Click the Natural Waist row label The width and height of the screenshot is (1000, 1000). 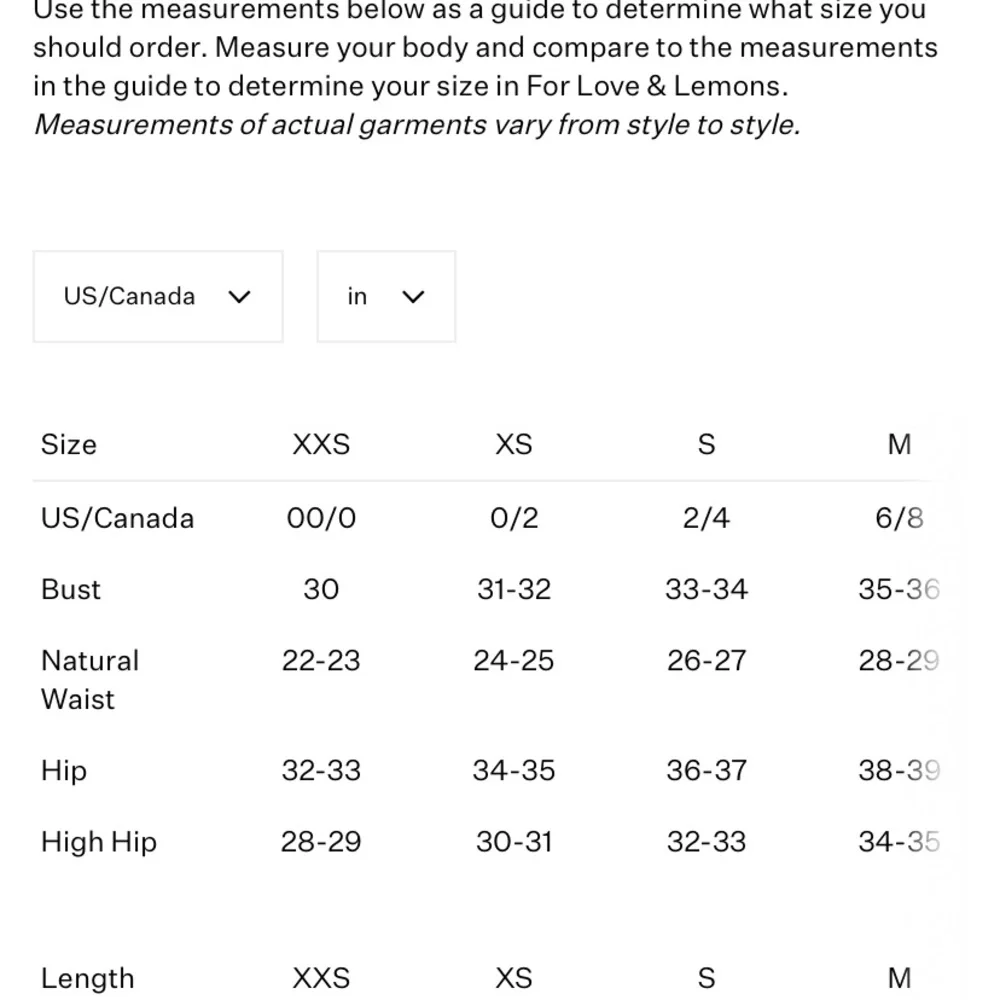[90, 680]
